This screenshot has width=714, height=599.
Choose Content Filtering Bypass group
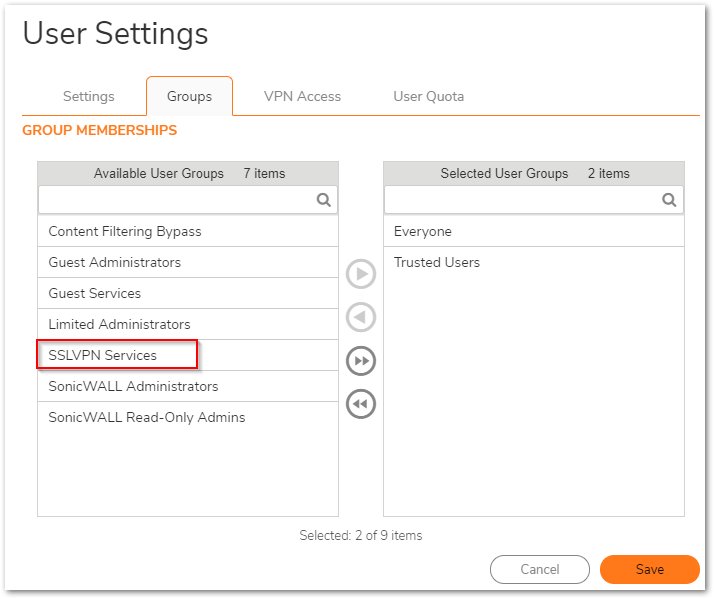click(x=125, y=231)
